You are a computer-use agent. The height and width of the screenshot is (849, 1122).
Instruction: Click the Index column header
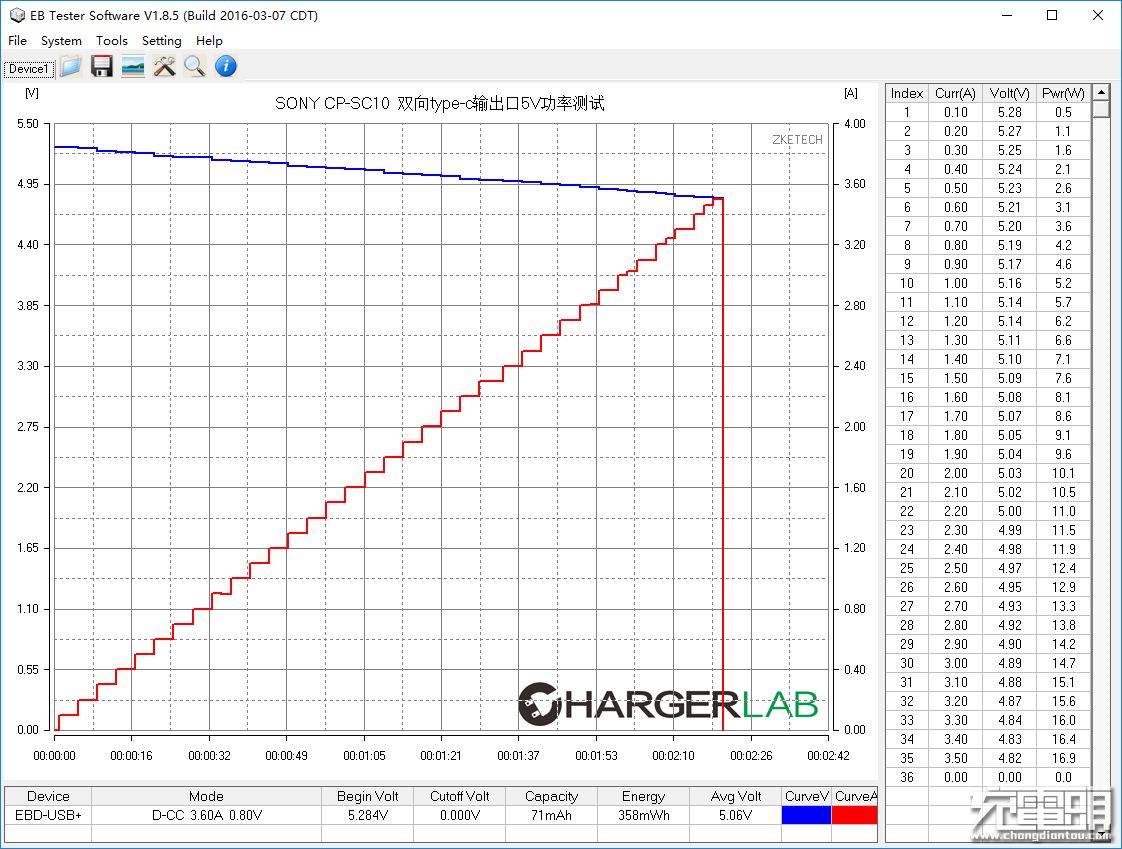click(907, 93)
